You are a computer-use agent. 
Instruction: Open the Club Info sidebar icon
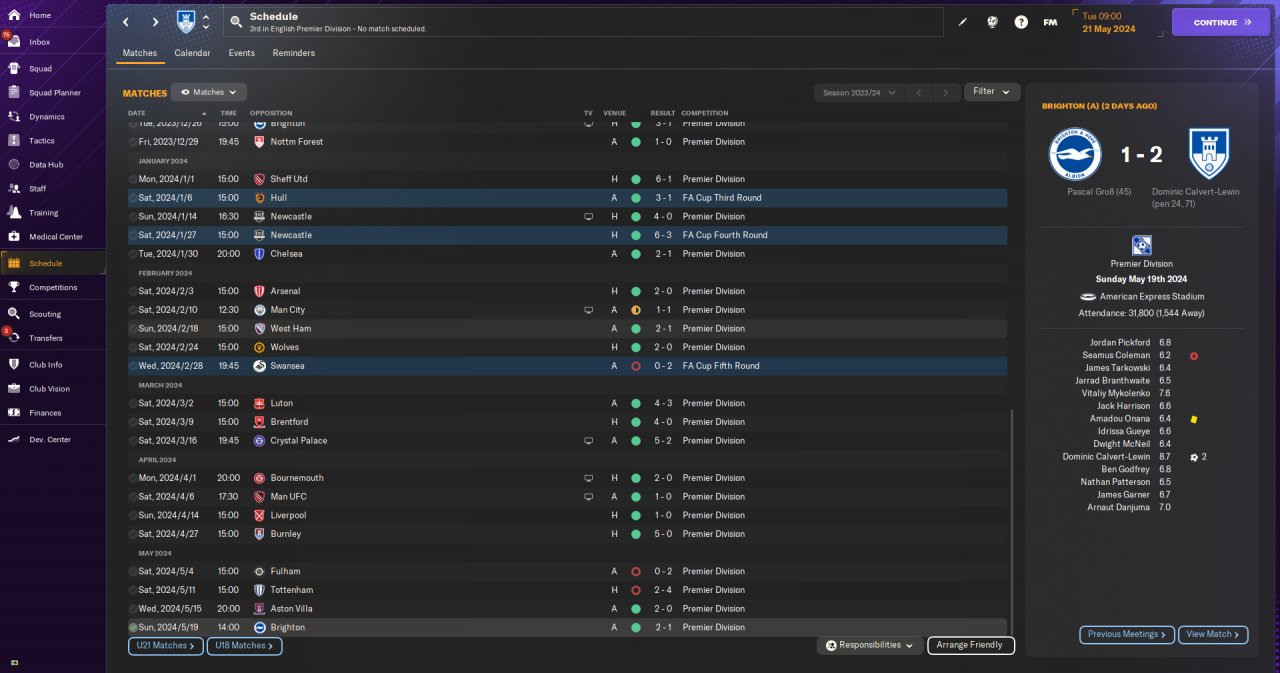point(14,365)
